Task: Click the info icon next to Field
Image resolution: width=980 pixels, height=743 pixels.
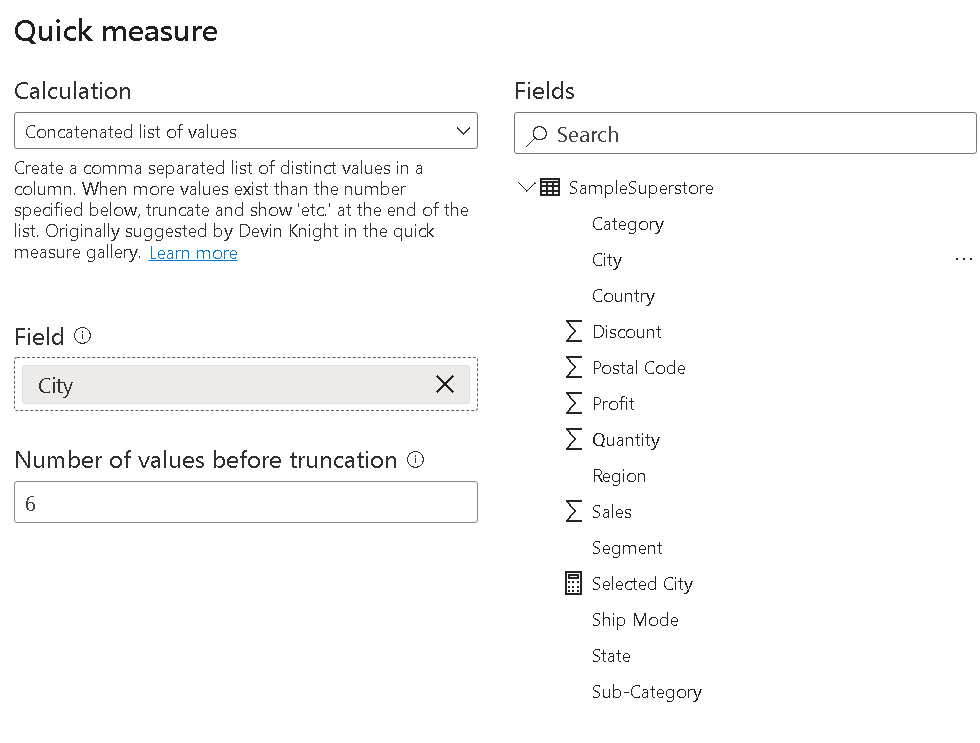Action: [x=83, y=337]
